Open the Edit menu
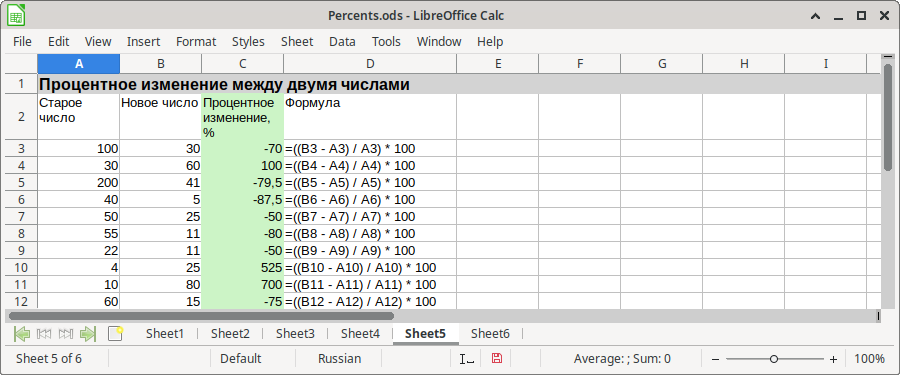This screenshot has height=375, width=900. (x=59, y=41)
